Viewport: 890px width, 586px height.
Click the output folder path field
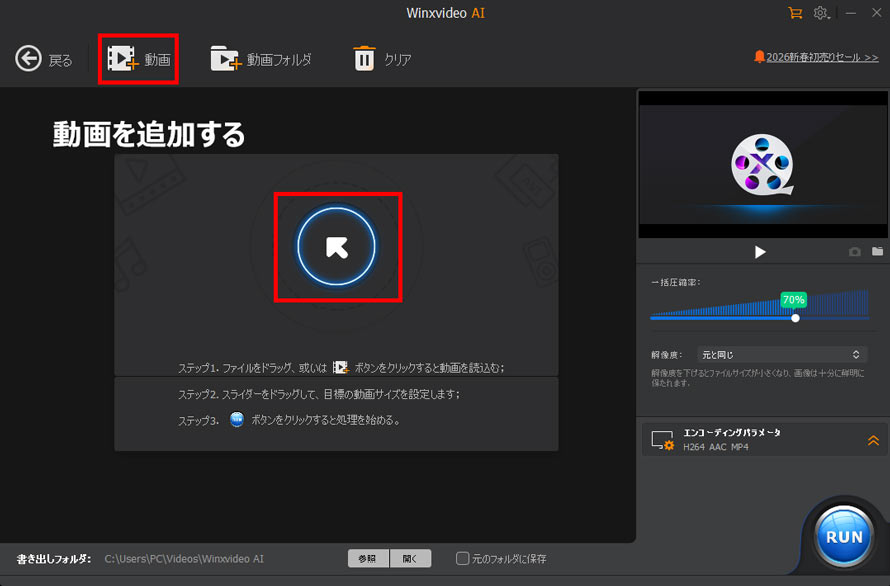[185, 558]
